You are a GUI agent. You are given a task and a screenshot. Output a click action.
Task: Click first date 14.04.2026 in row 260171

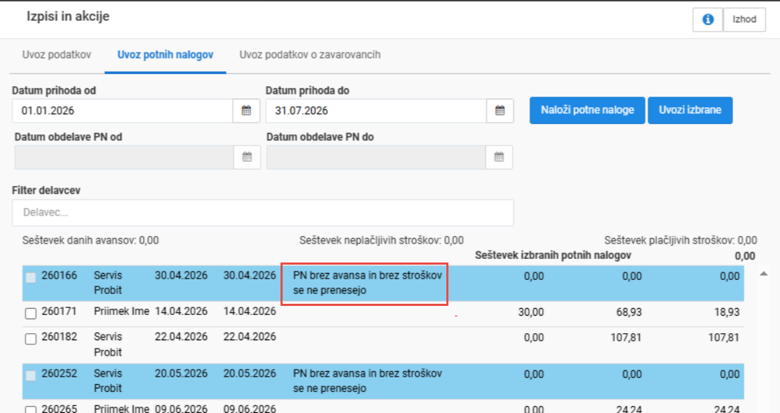pyautogui.click(x=181, y=311)
